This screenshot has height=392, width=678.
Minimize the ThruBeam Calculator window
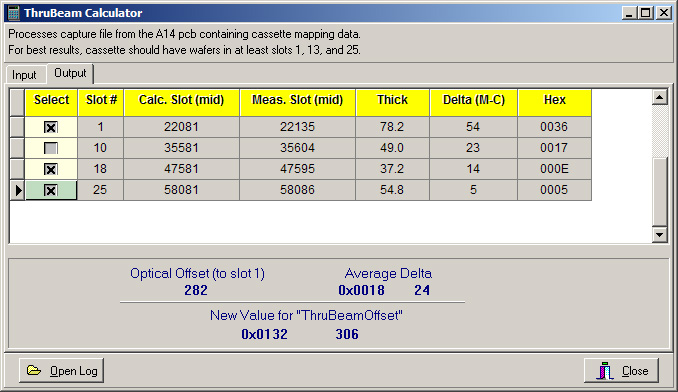pyautogui.click(x=630, y=13)
